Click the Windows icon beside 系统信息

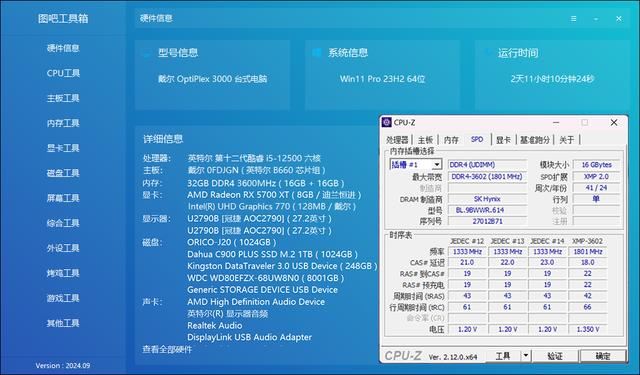pyautogui.click(x=317, y=53)
